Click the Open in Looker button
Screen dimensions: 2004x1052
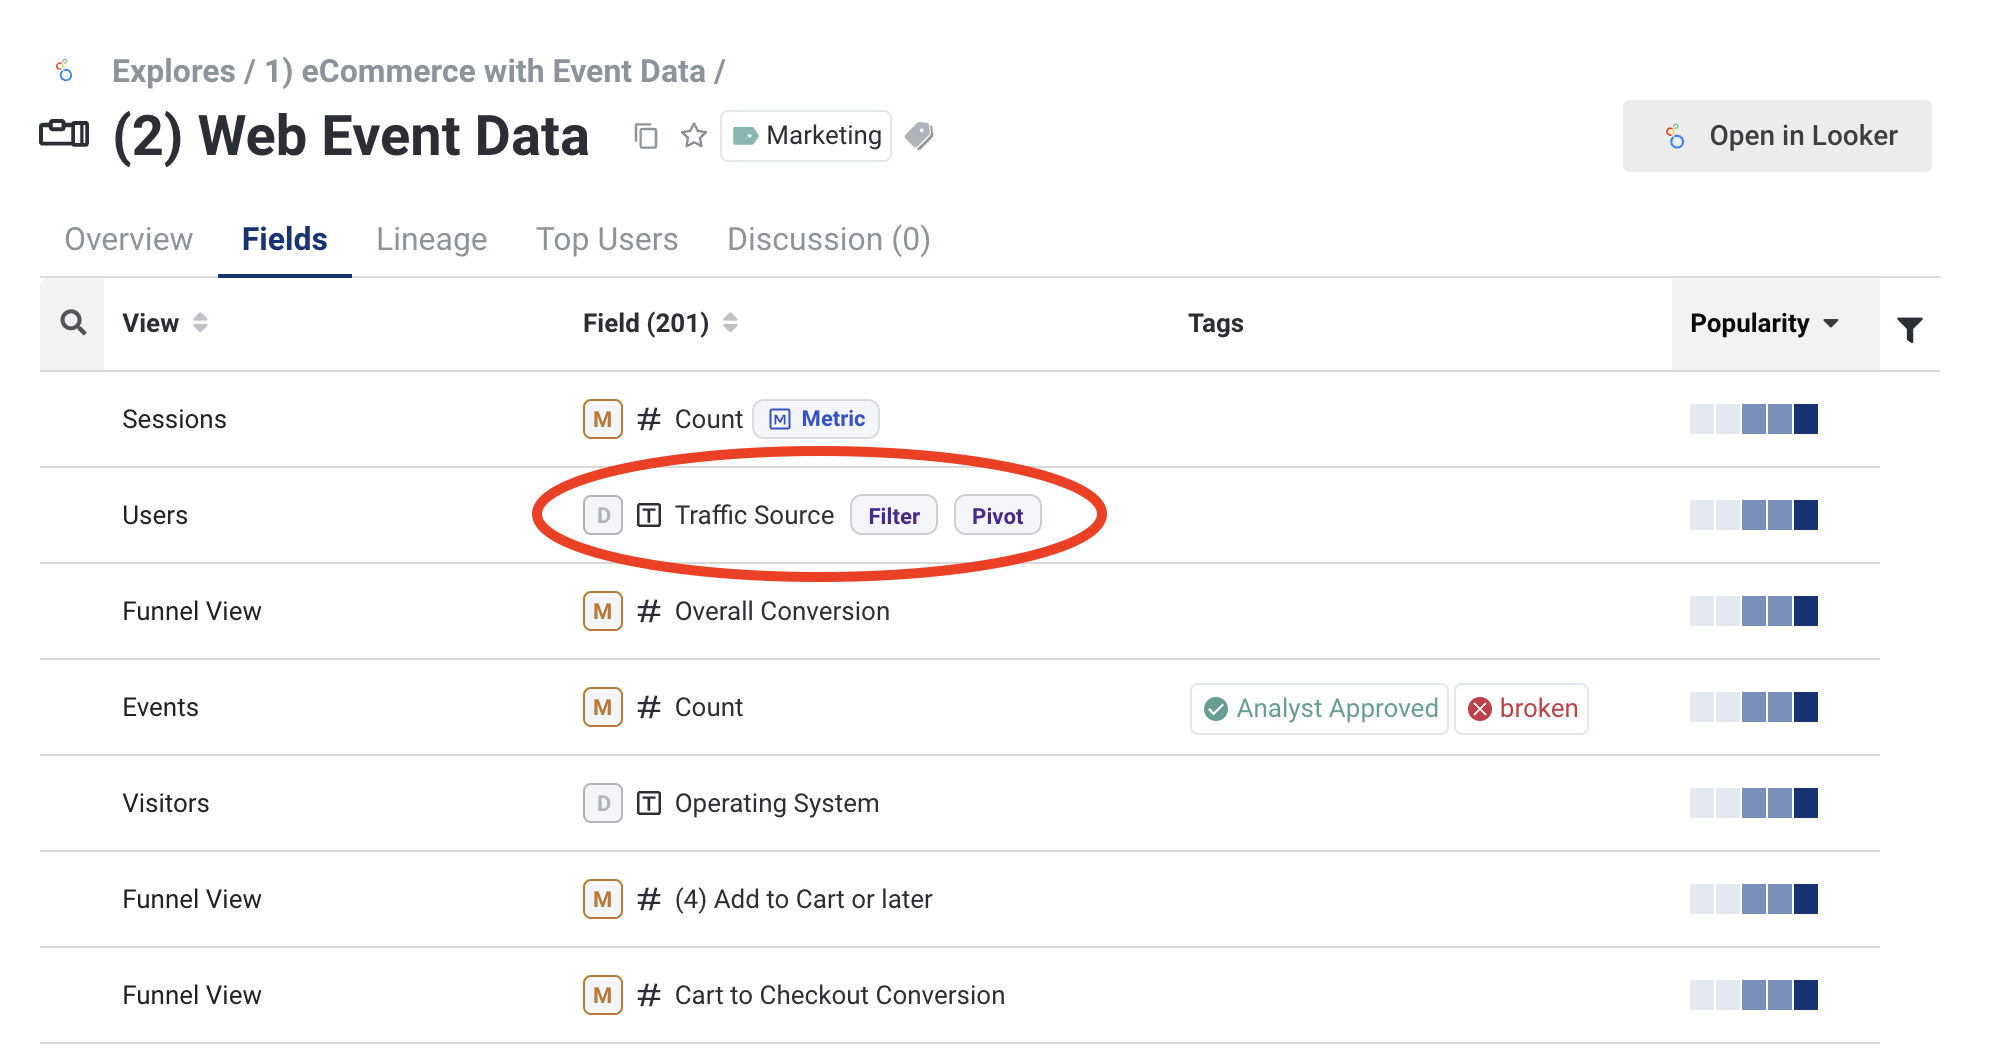[x=1777, y=136]
